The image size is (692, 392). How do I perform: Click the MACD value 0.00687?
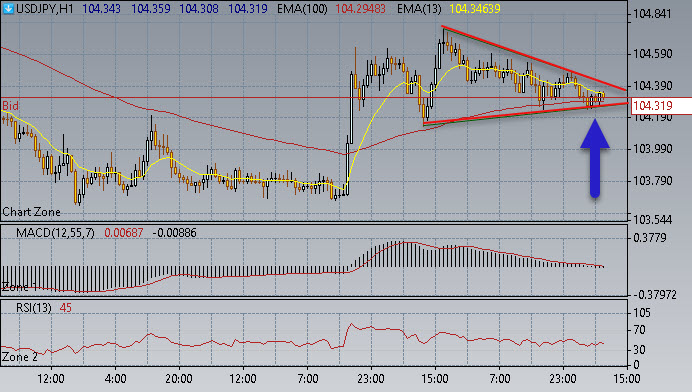coord(124,233)
